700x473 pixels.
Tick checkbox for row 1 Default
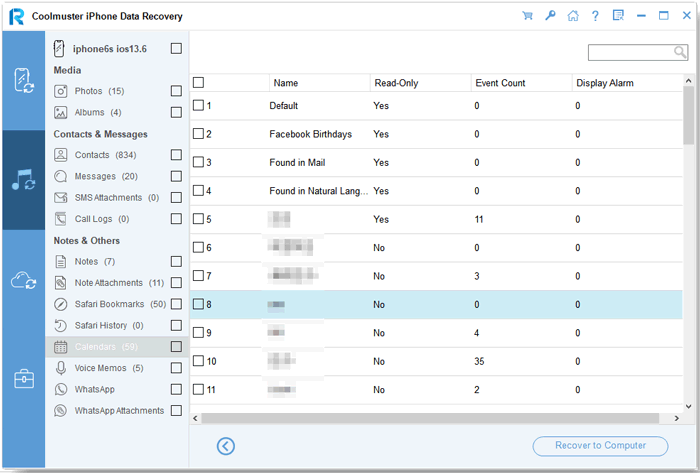[198, 105]
